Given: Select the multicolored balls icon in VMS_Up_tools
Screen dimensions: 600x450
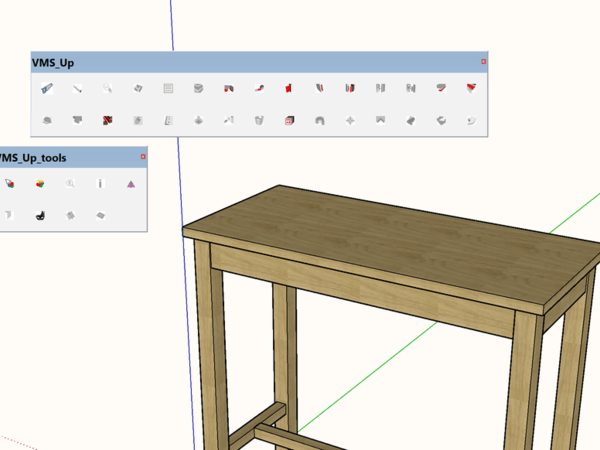Looking at the screenshot, I should click(x=40, y=184).
